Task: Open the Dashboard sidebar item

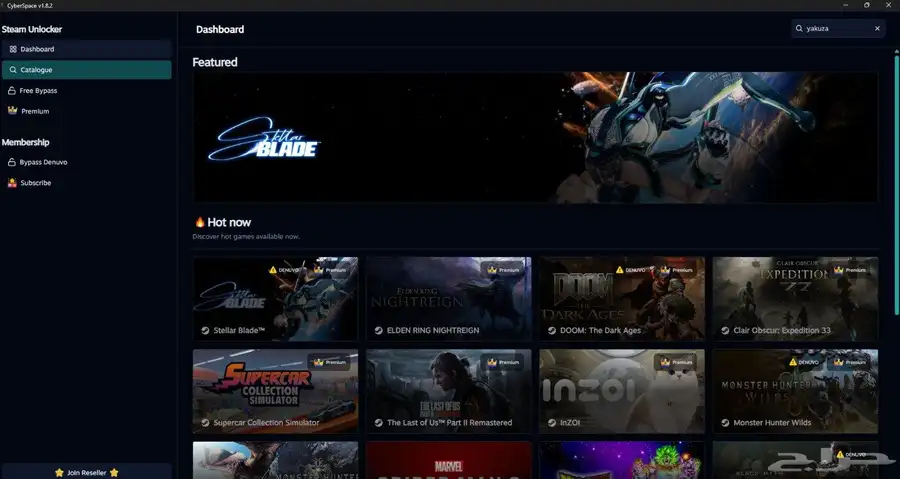Action: 87,49
